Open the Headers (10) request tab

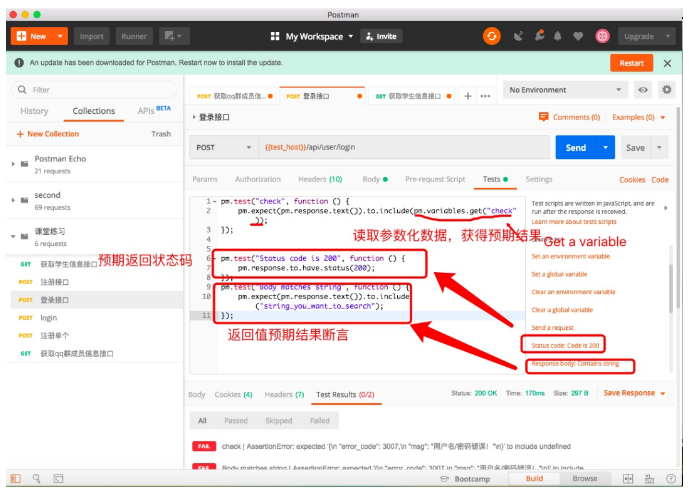click(x=320, y=179)
